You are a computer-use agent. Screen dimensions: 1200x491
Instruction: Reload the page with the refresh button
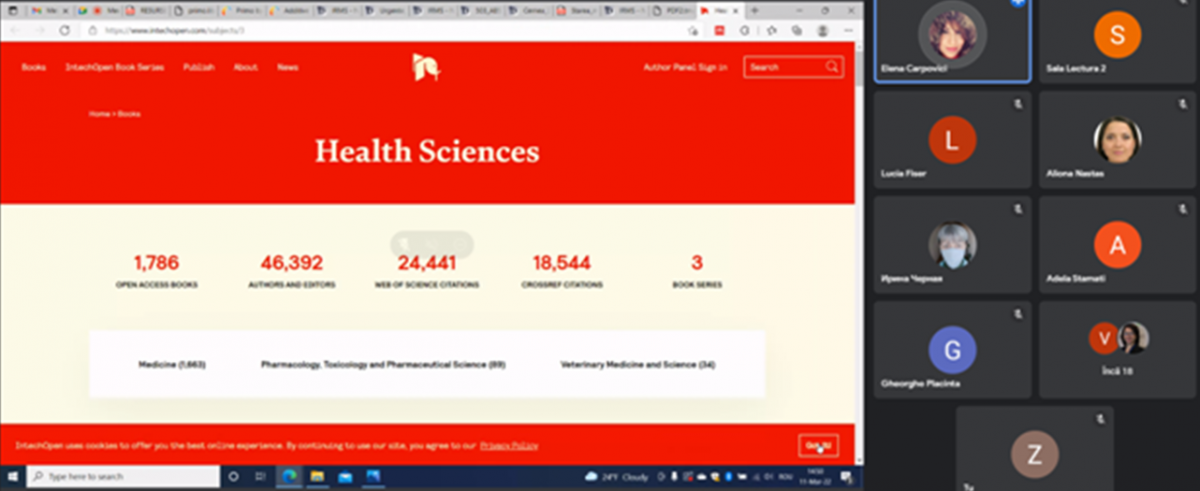(66, 30)
